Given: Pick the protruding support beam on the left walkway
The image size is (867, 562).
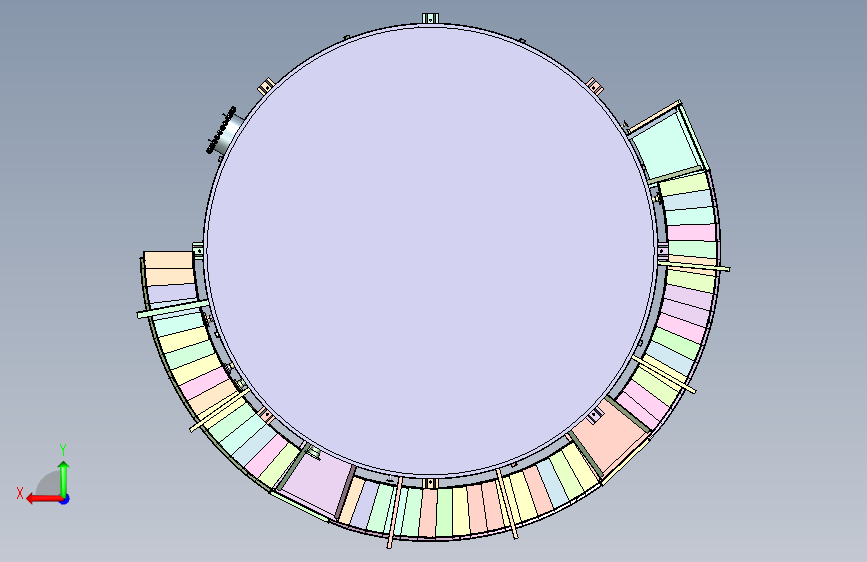Looking at the screenshot, I should tap(173, 309).
